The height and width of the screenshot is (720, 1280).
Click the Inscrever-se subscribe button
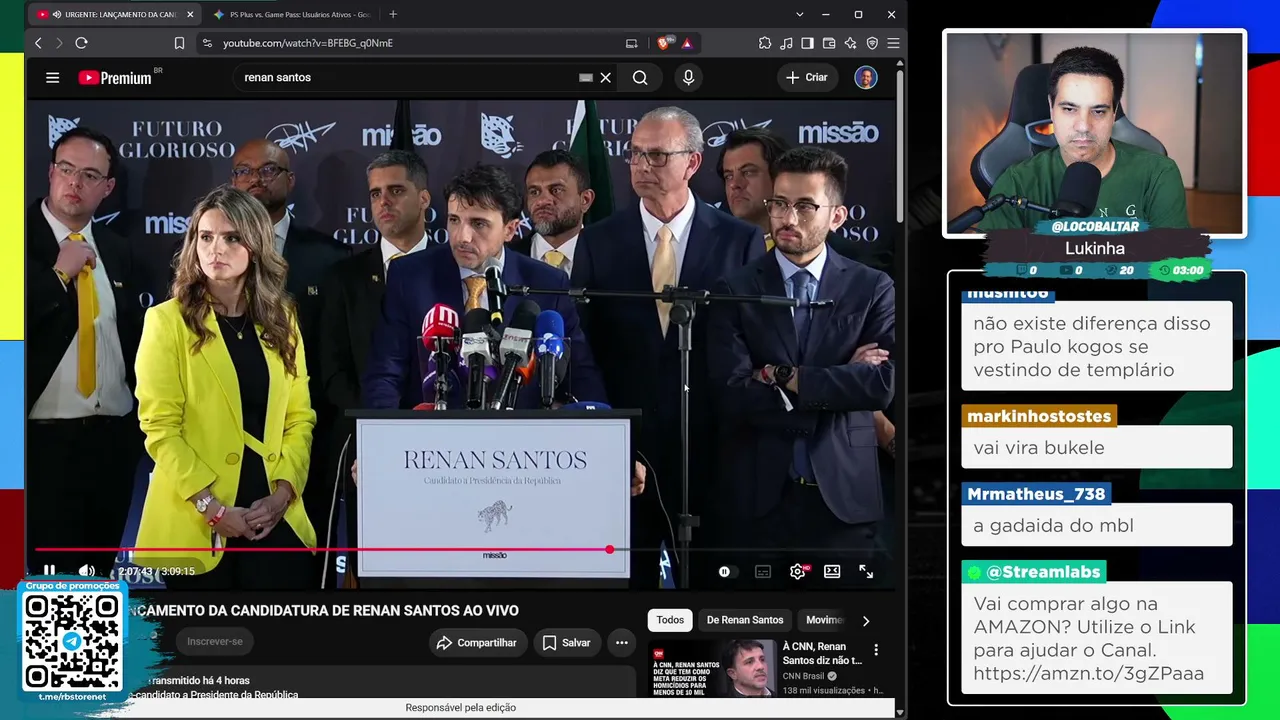[x=215, y=641]
